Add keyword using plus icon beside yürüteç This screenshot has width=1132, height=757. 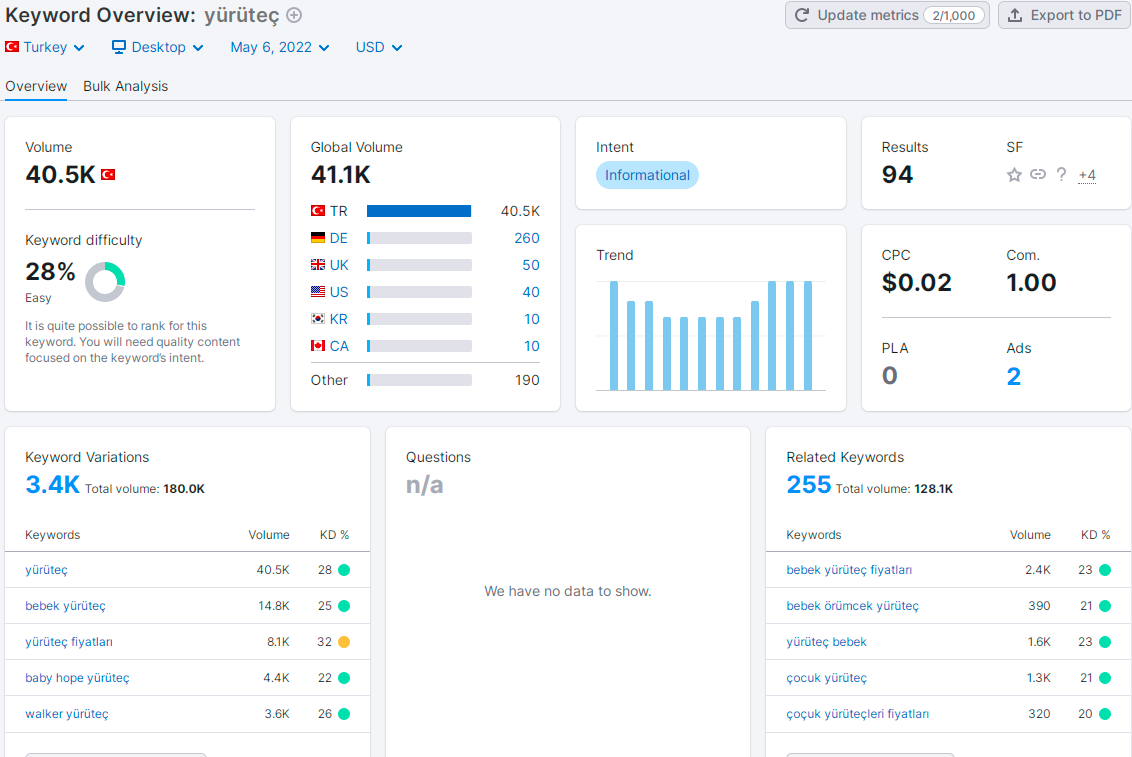point(294,15)
